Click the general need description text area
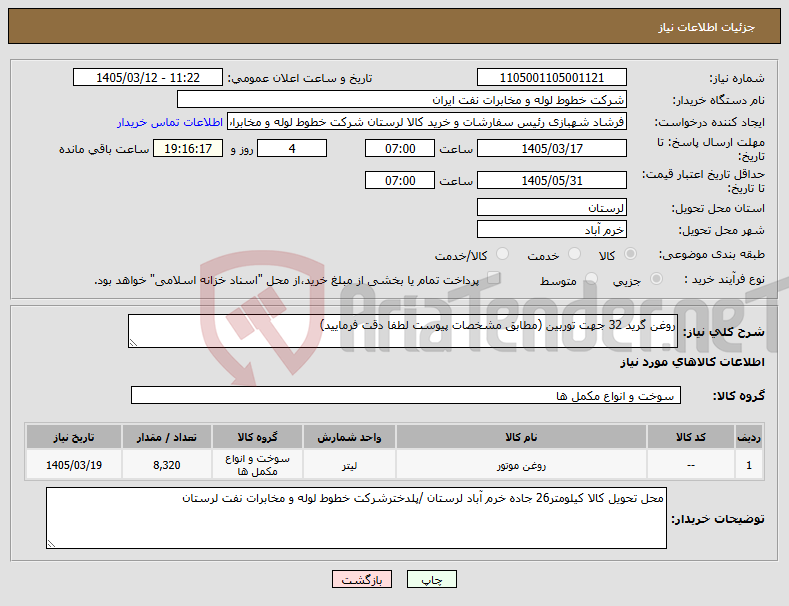 pyautogui.click(x=403, y=331)
